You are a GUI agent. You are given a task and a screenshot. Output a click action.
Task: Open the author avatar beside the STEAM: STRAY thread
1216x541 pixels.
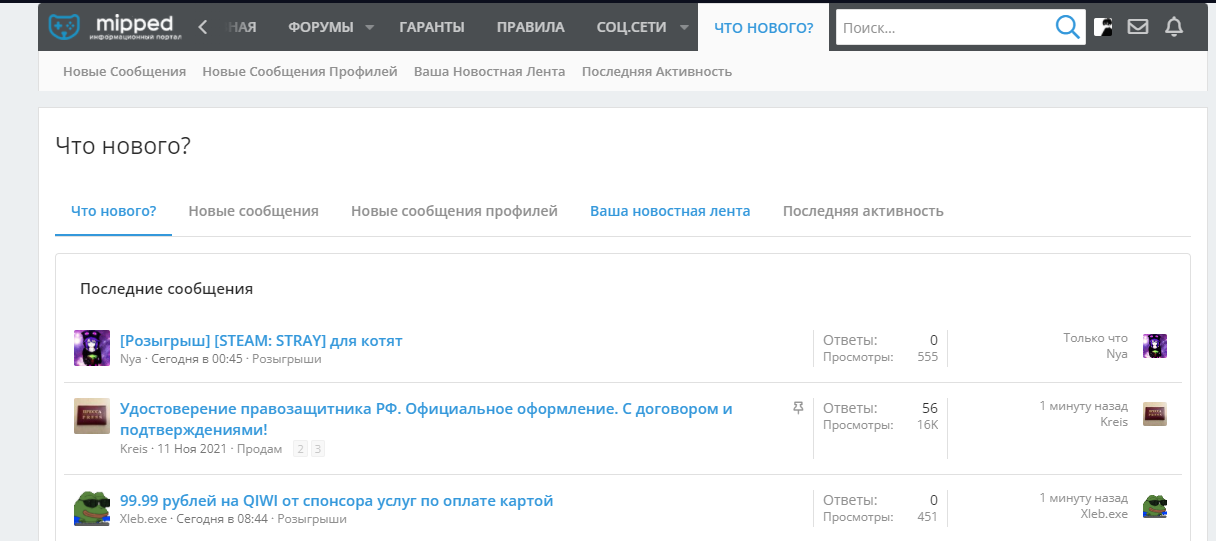click(92, 348)
